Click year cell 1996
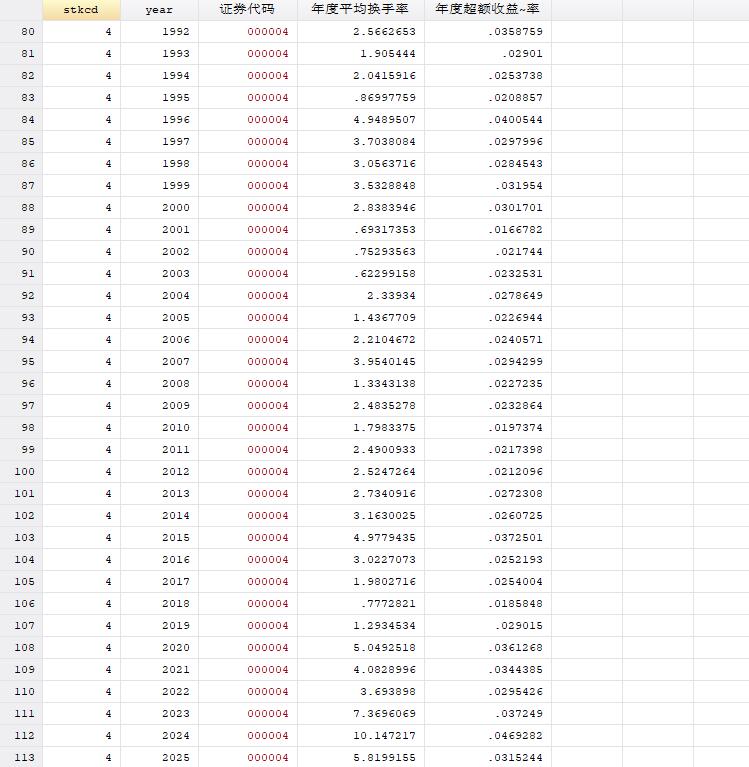 click(159, 120)
